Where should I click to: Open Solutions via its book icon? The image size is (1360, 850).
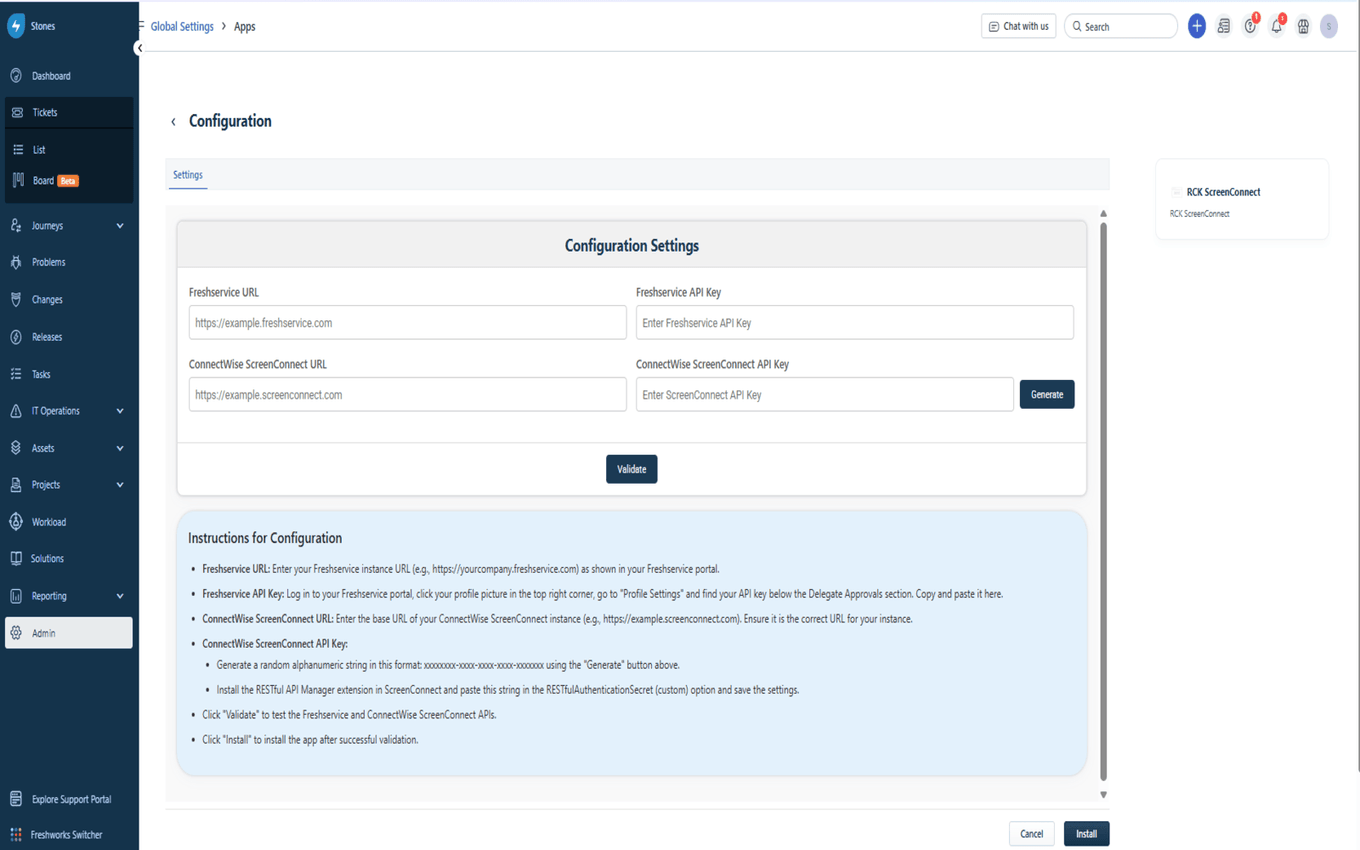point(16,559)
